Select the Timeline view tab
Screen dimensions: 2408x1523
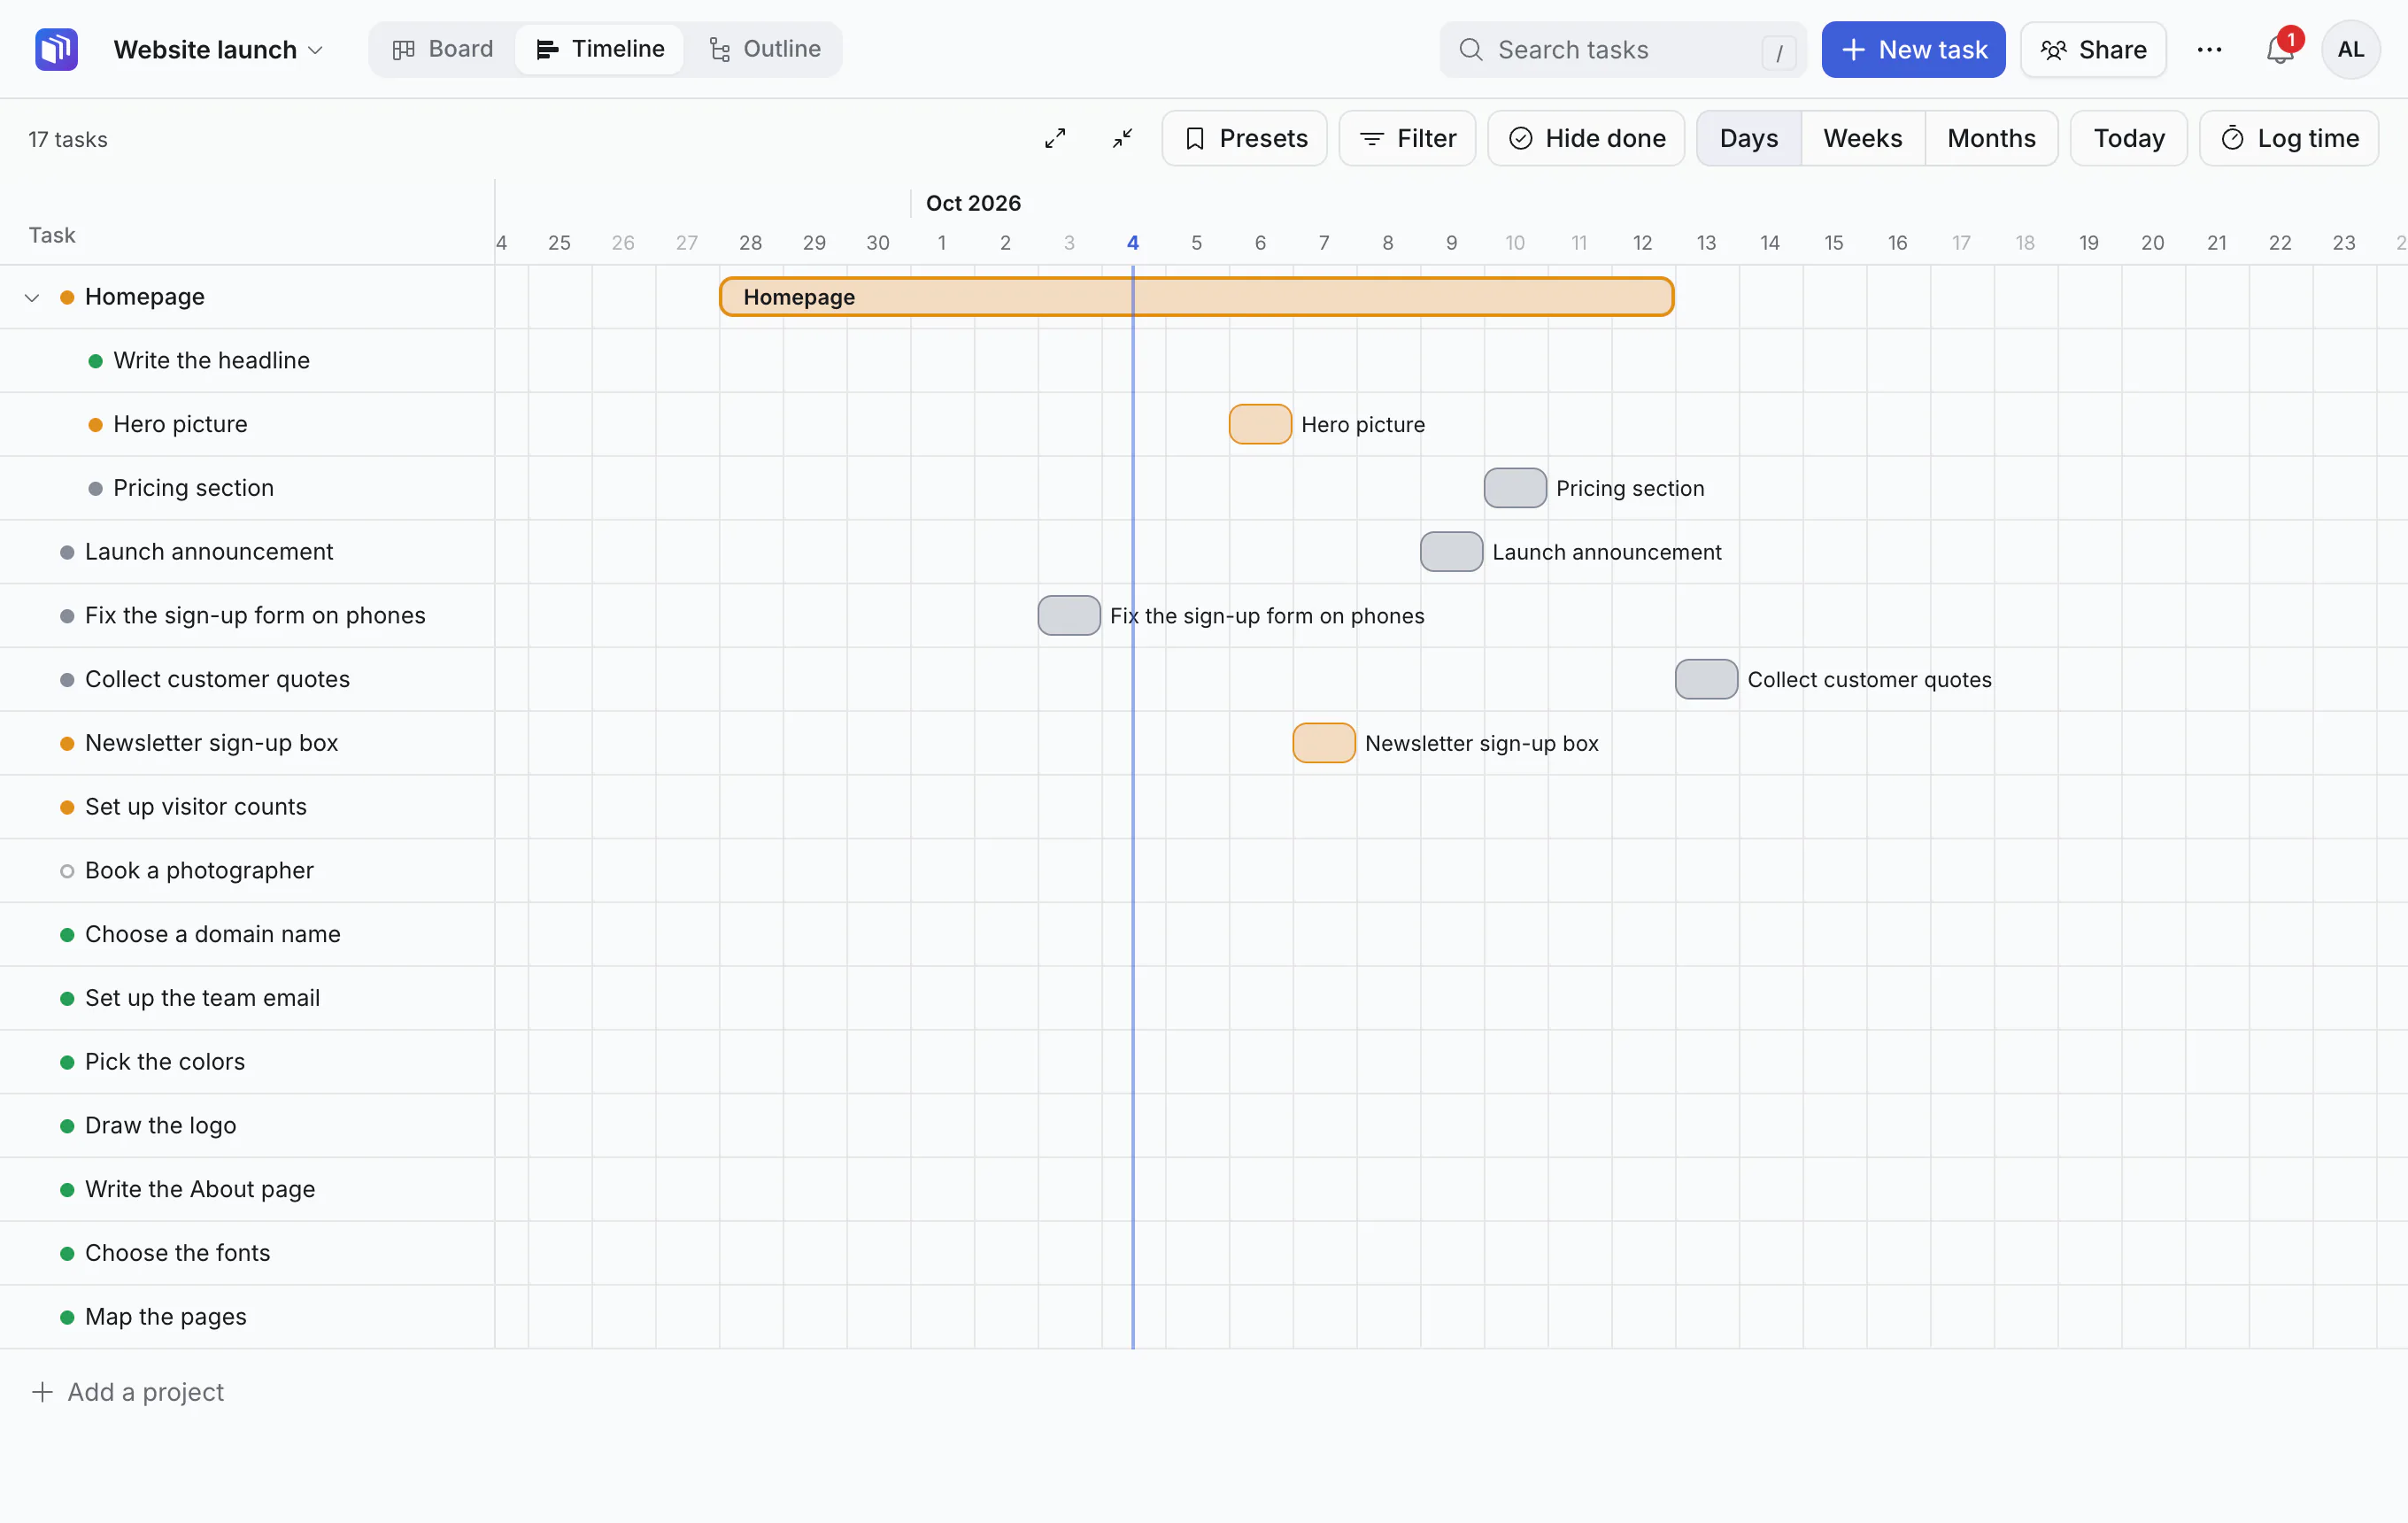pos(600,49)
